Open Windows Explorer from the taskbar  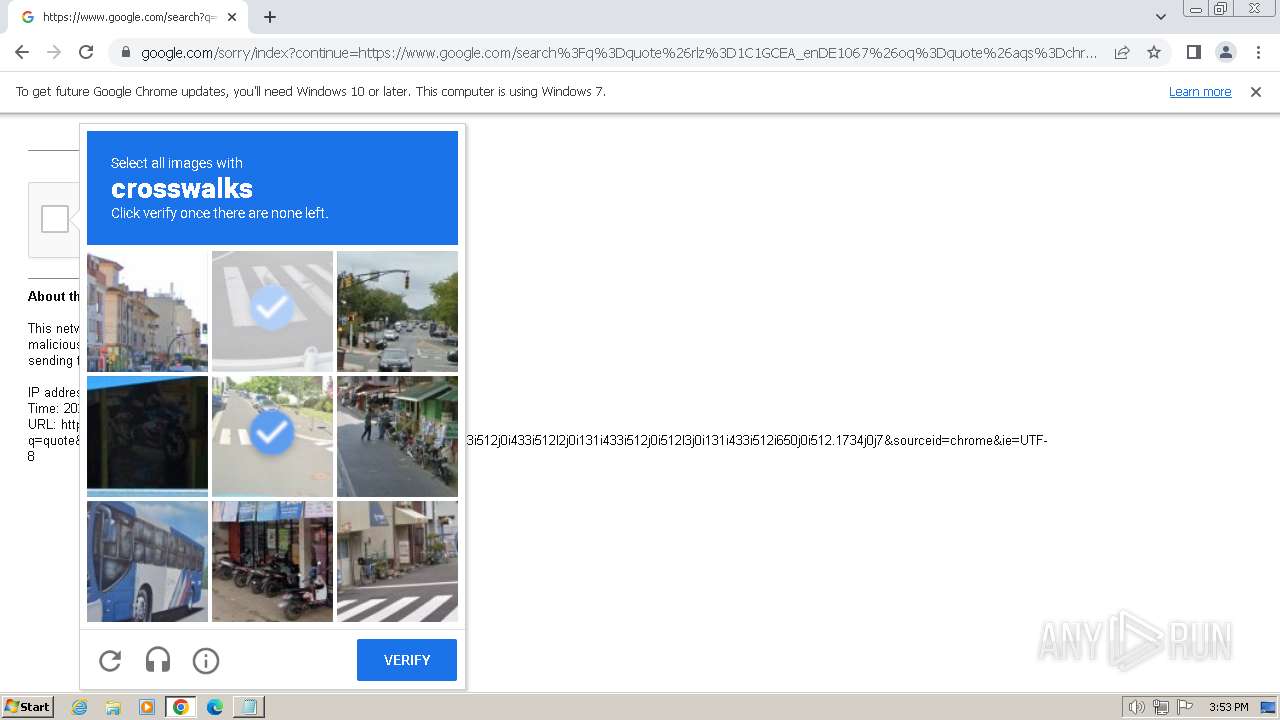(113, 707)
